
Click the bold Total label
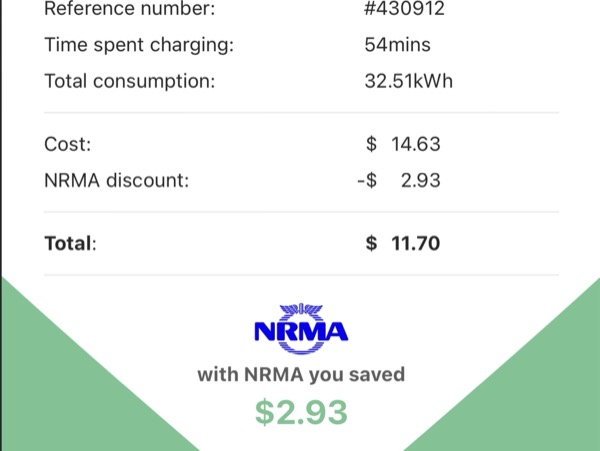70,243
